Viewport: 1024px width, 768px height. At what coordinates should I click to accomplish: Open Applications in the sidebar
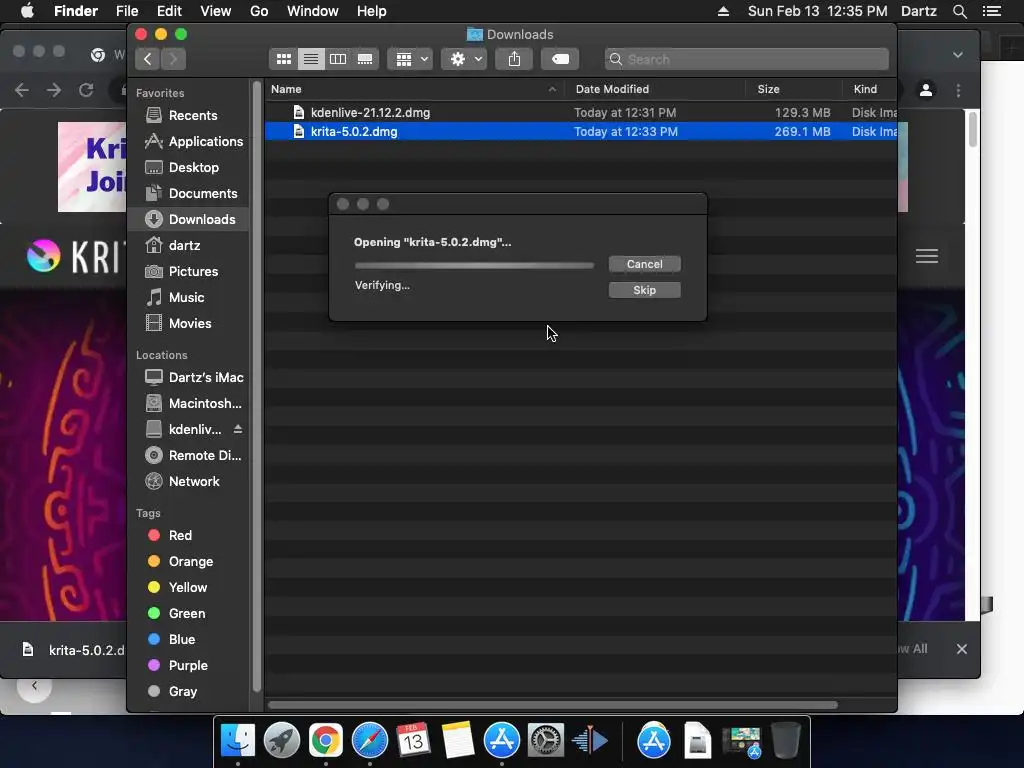[189, 142]
